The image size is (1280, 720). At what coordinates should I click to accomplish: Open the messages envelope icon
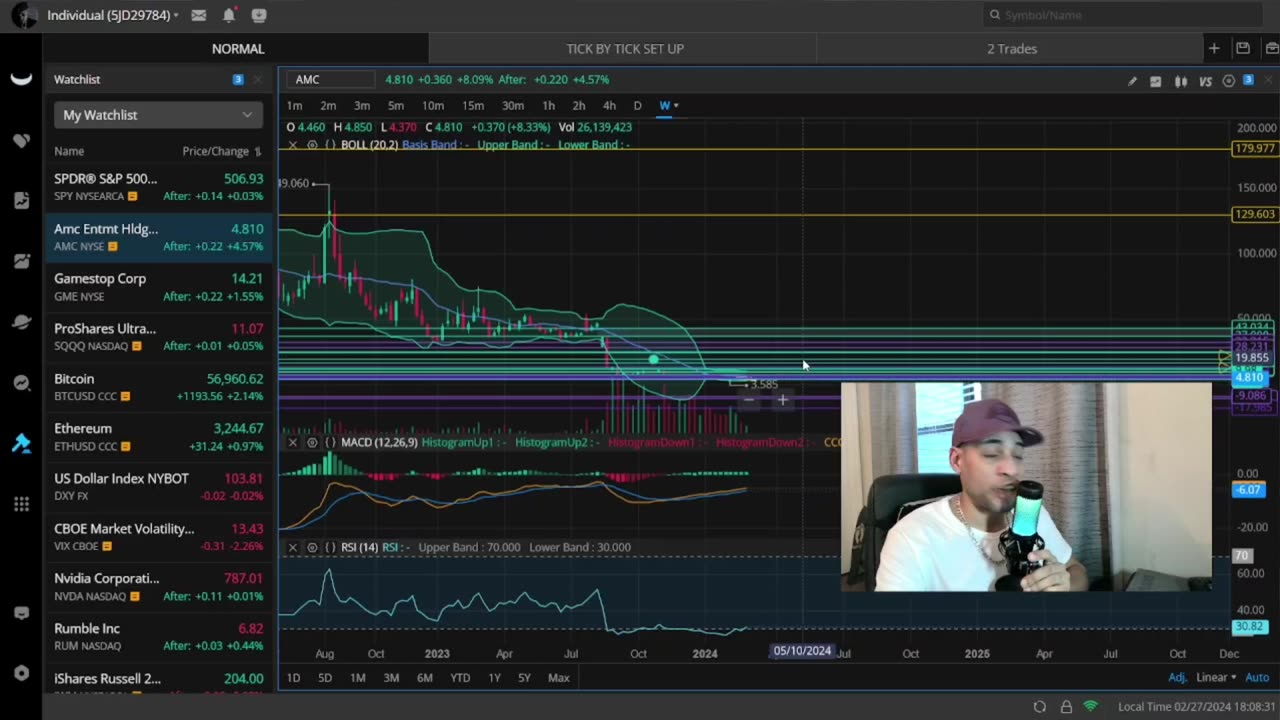[x=199, y=15]
